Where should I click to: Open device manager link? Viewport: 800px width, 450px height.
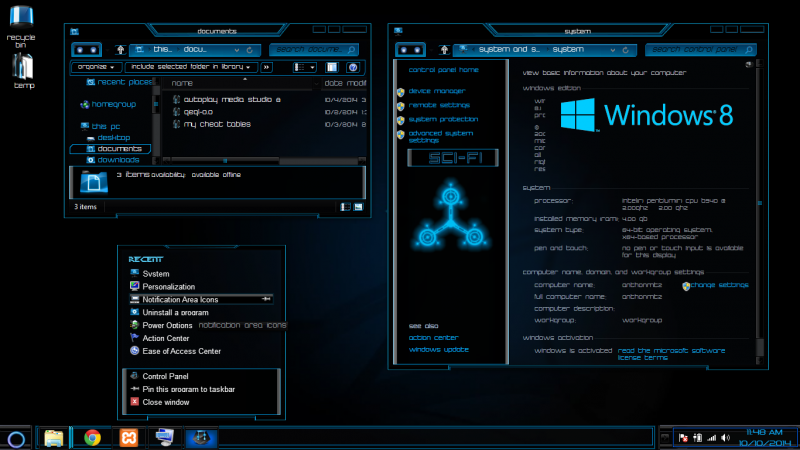[437, 91]
